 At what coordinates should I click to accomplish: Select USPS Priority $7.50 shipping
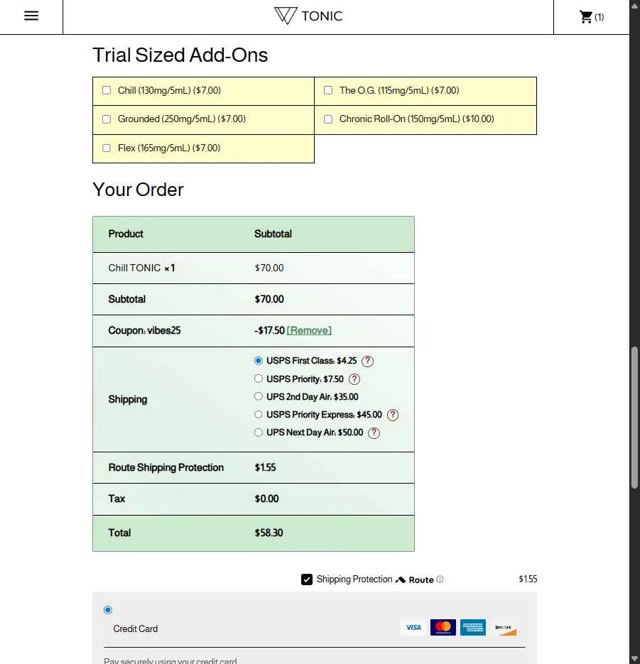click(x=258, y=379)
